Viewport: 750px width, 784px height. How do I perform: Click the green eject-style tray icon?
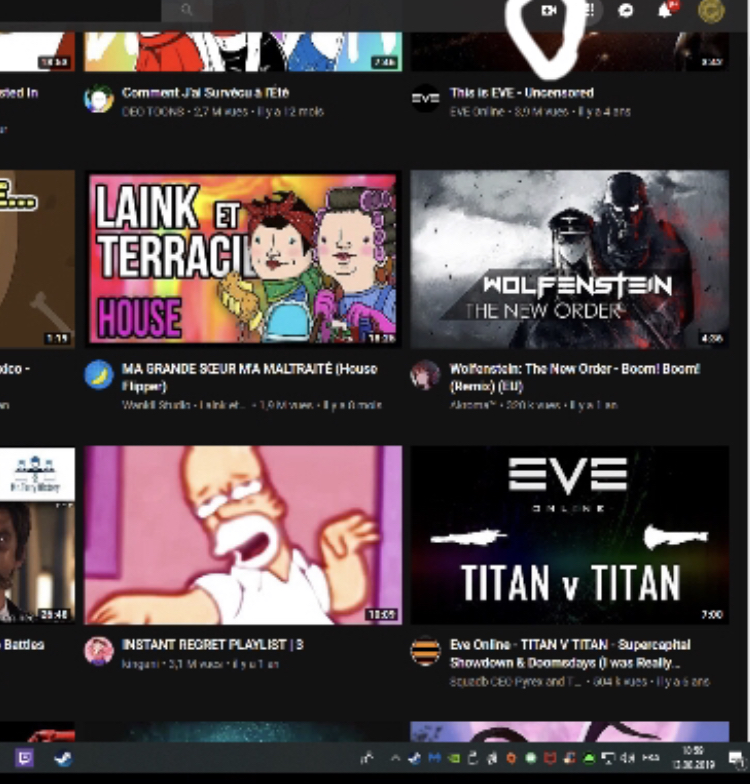pos(589,758)
